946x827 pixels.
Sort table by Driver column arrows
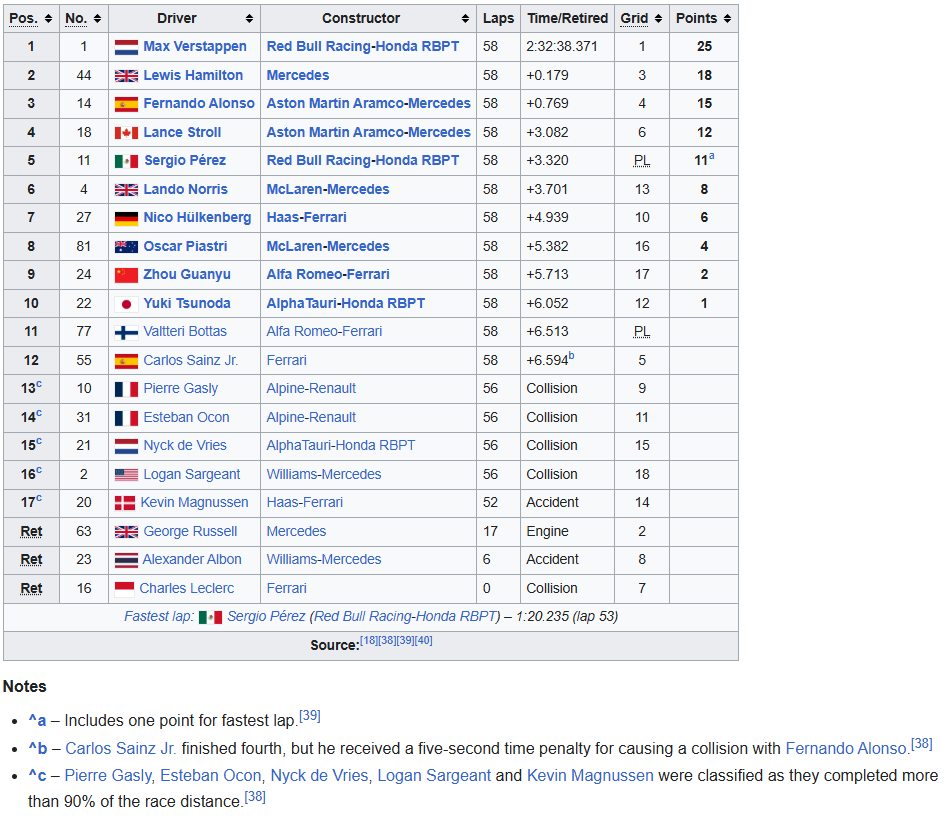[x=249, y=19]
